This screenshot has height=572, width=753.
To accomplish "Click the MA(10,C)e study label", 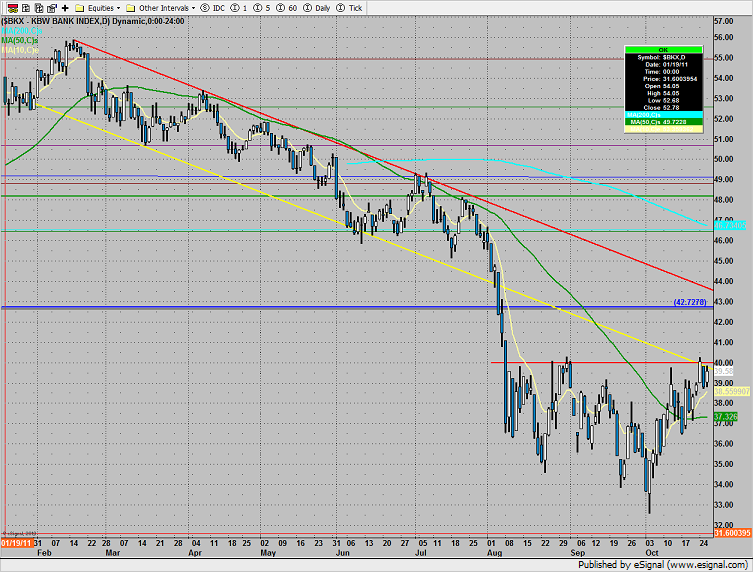I will click(x=20, y=50).
